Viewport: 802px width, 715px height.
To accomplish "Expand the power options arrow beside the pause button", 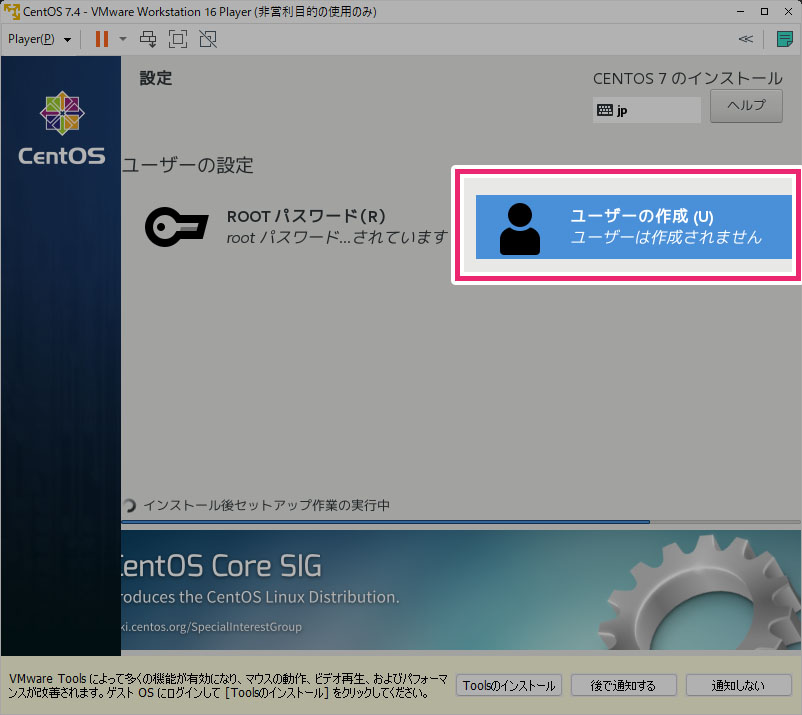I will pyautogui.click(x=123, y=39).
